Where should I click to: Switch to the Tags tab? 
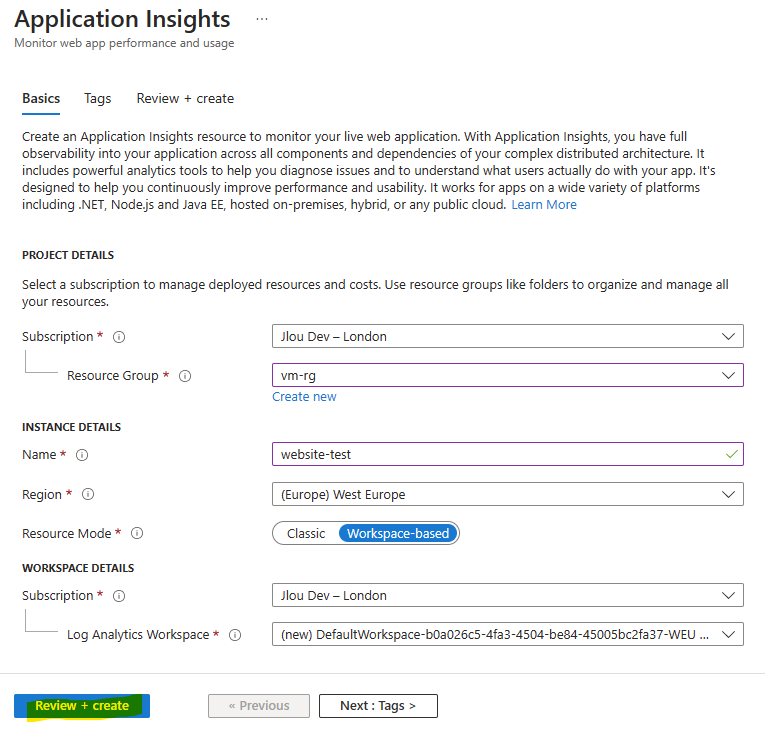(98, 99)
